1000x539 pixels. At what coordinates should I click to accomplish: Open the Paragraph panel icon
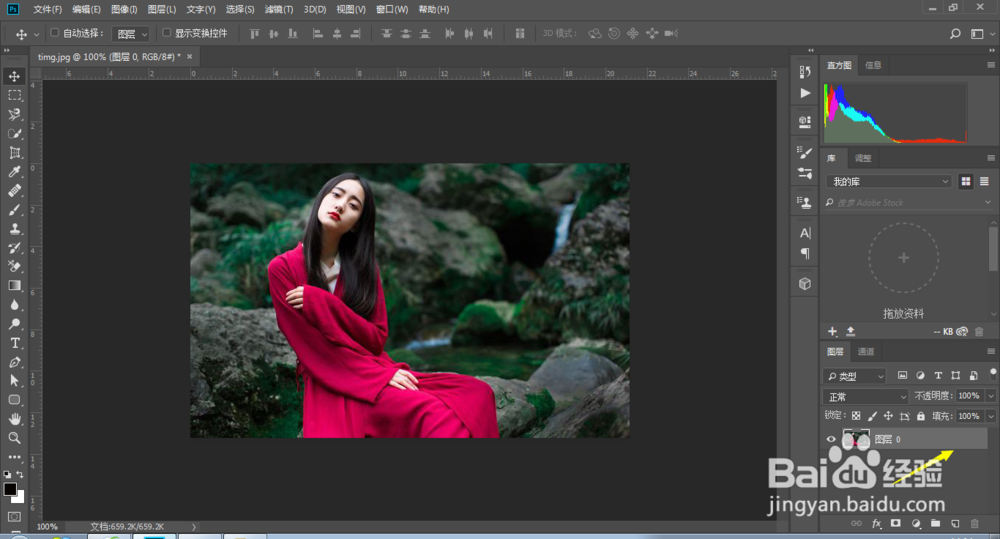[x=805, y=253]
